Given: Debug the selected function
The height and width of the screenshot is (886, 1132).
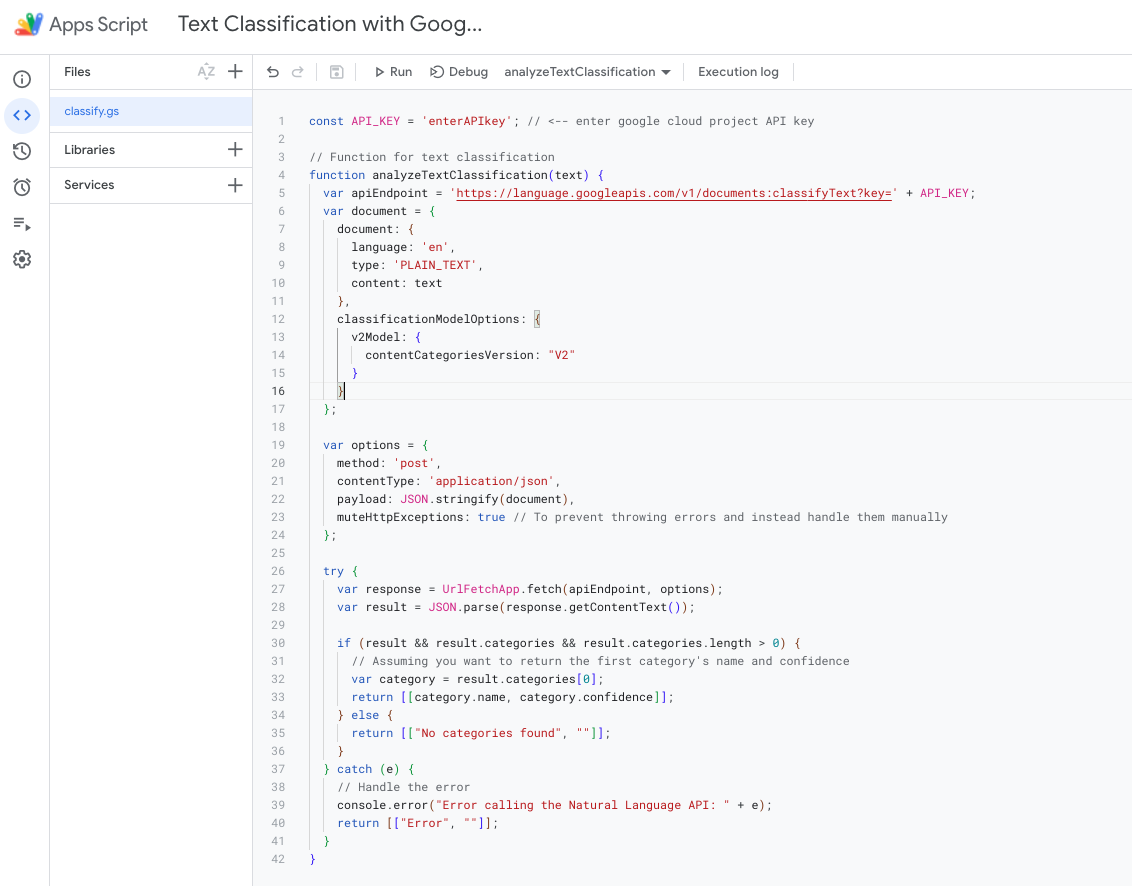Looking at the screenshot, I should tap(459, 71).
